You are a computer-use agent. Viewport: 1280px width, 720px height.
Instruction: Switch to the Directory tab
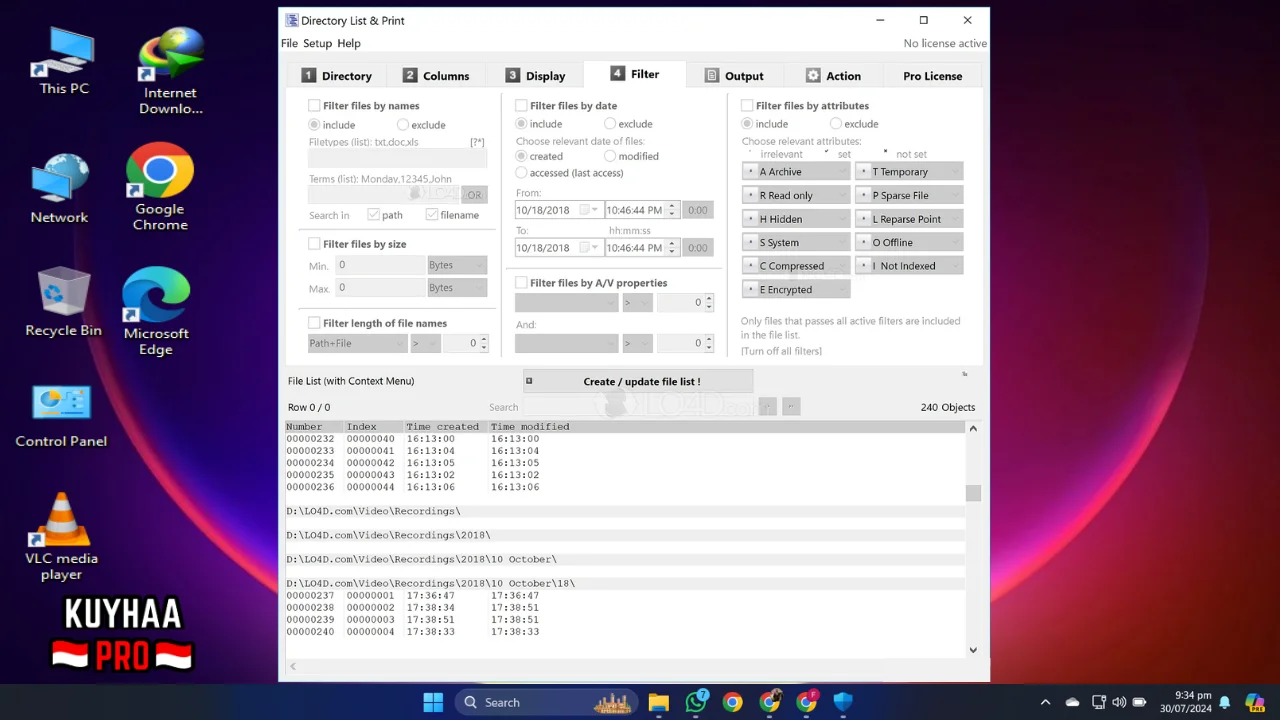coord(337,76)
